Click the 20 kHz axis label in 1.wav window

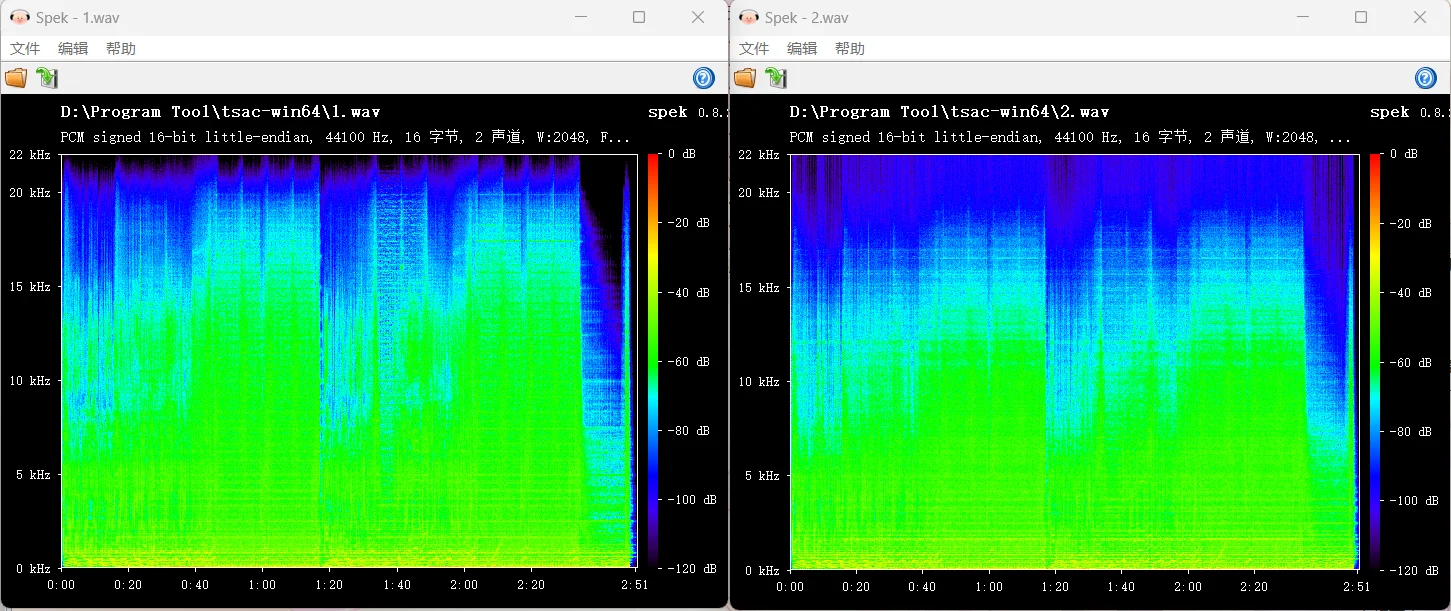tap(28, 192)
